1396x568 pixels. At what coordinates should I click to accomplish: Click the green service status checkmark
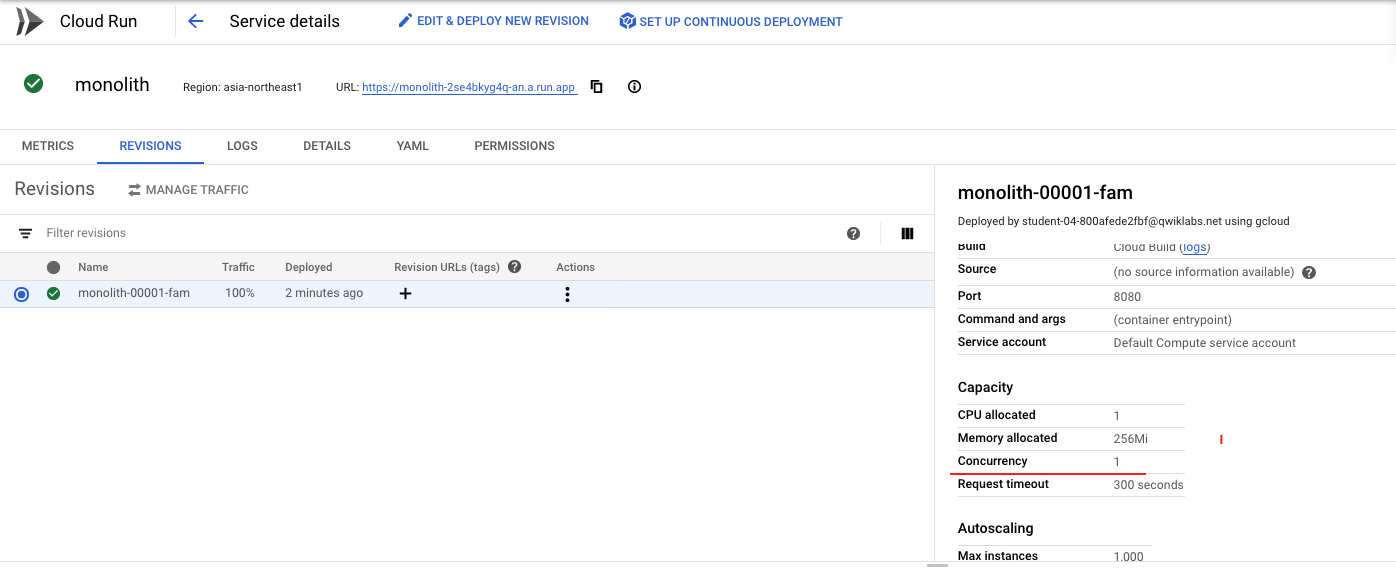(34, 84)
